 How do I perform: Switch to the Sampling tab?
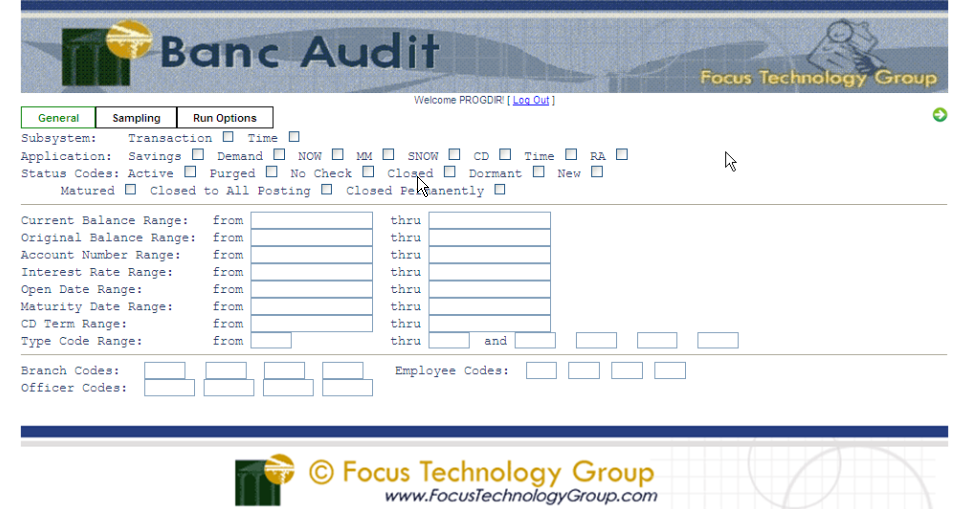(x=136, y=118)
